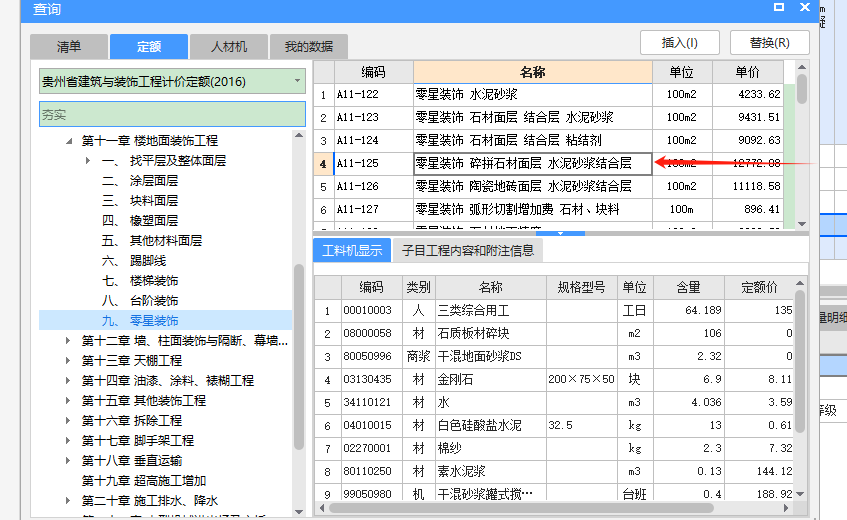The width and height of the screenshot is (847, 520).
Task: Select row A11-126 陶瓷地砖面层
Action: [548, 186]
